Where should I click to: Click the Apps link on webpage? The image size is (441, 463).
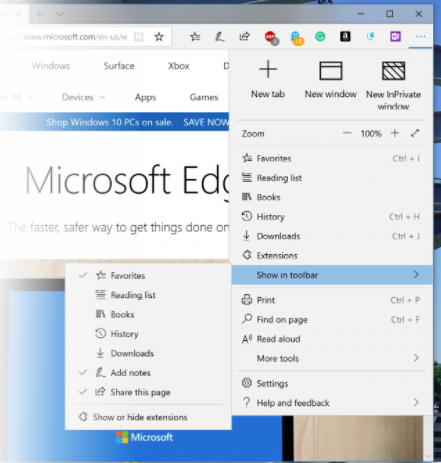(145, 97)
